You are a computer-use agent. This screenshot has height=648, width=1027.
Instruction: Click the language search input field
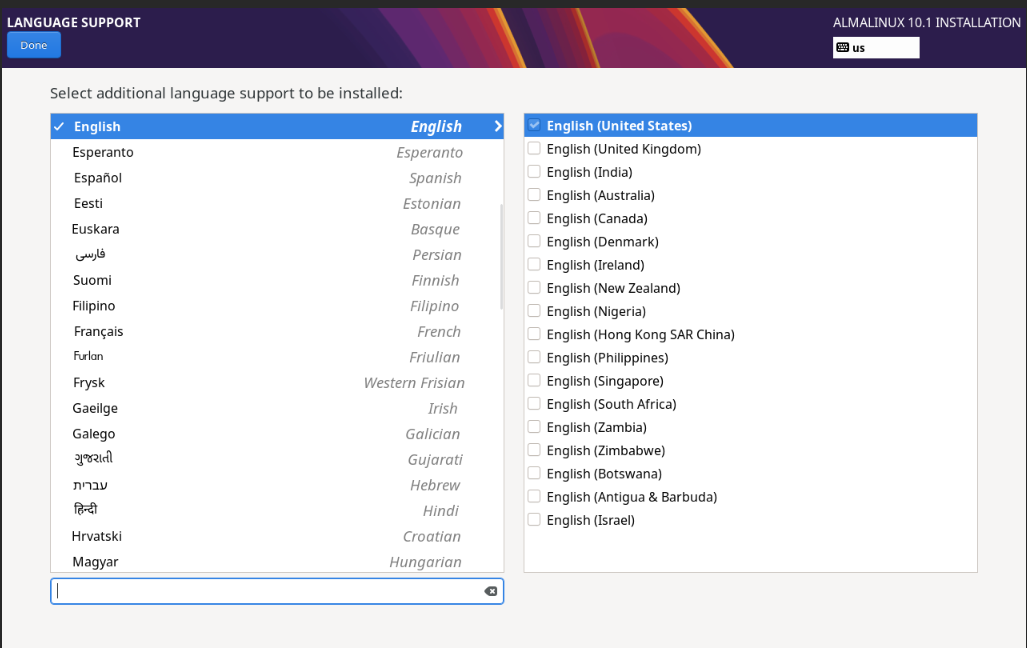pos(270,591)
